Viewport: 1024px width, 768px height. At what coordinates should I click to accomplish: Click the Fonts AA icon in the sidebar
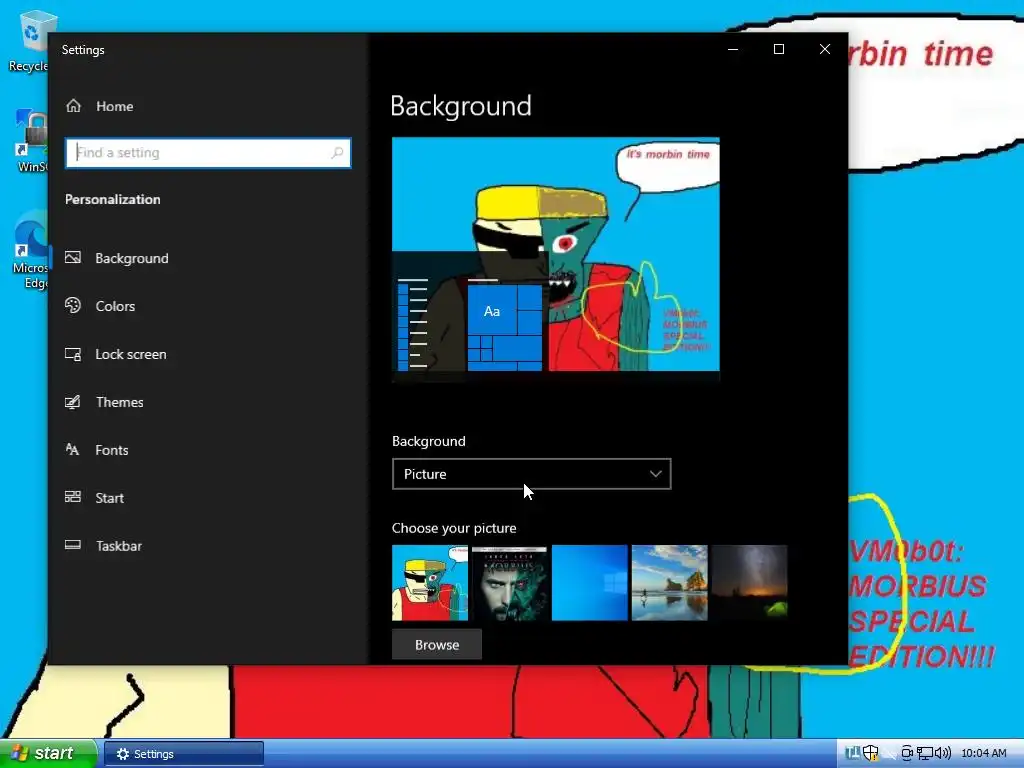point(72,449)
